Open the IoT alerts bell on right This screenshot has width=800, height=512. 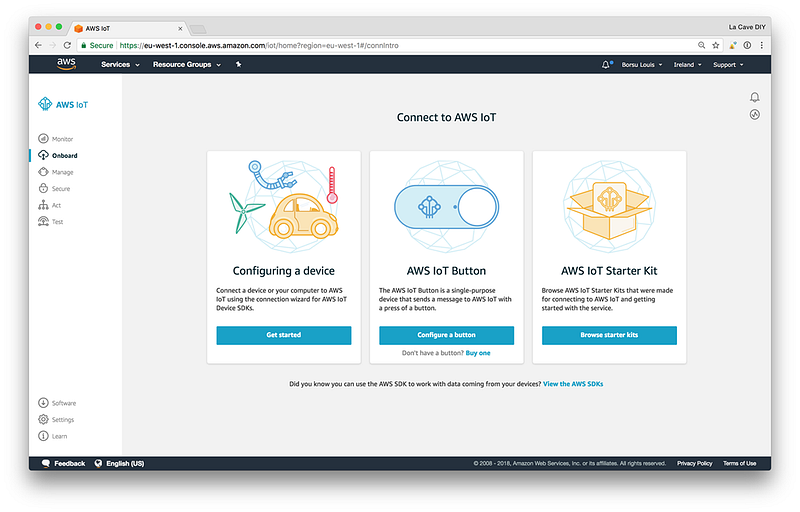click(755, 97)
